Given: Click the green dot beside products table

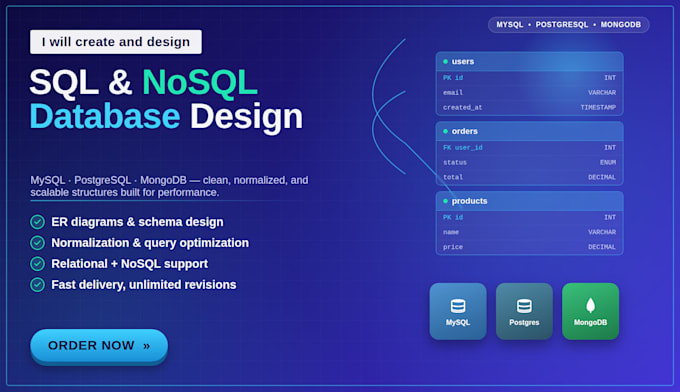Looking at the screenshot, I should point(445,201).
